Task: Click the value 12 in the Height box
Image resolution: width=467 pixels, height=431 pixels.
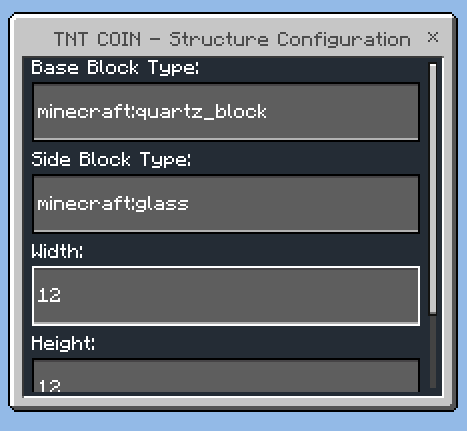Action: click(x=49, y=386)
